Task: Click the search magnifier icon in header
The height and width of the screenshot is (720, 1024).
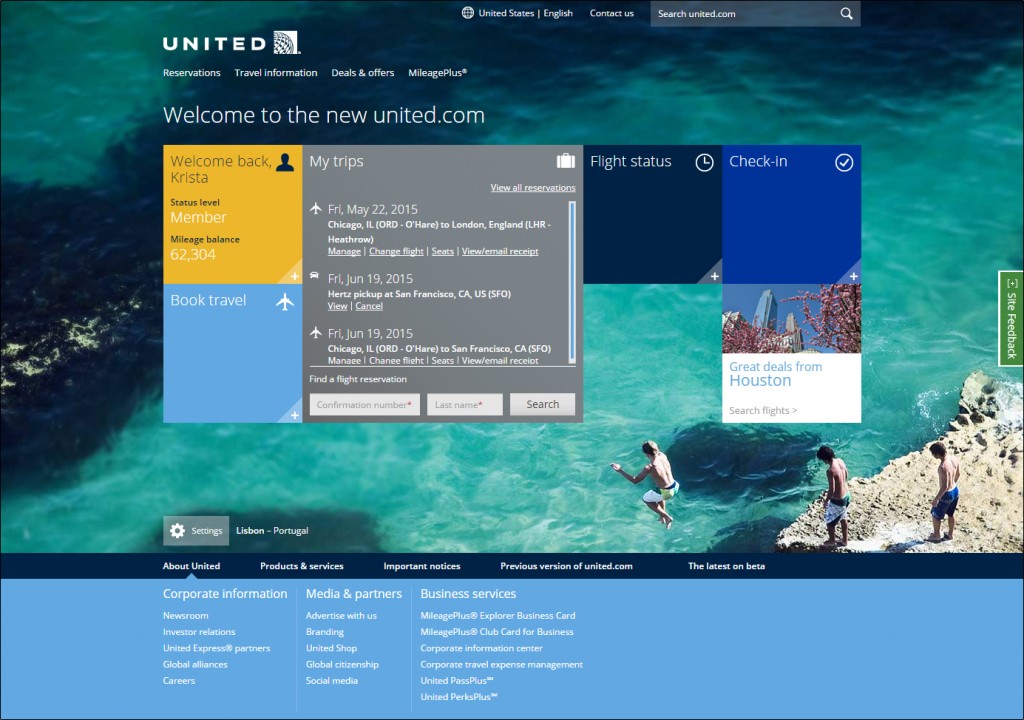Action: (x=846, y=14)
